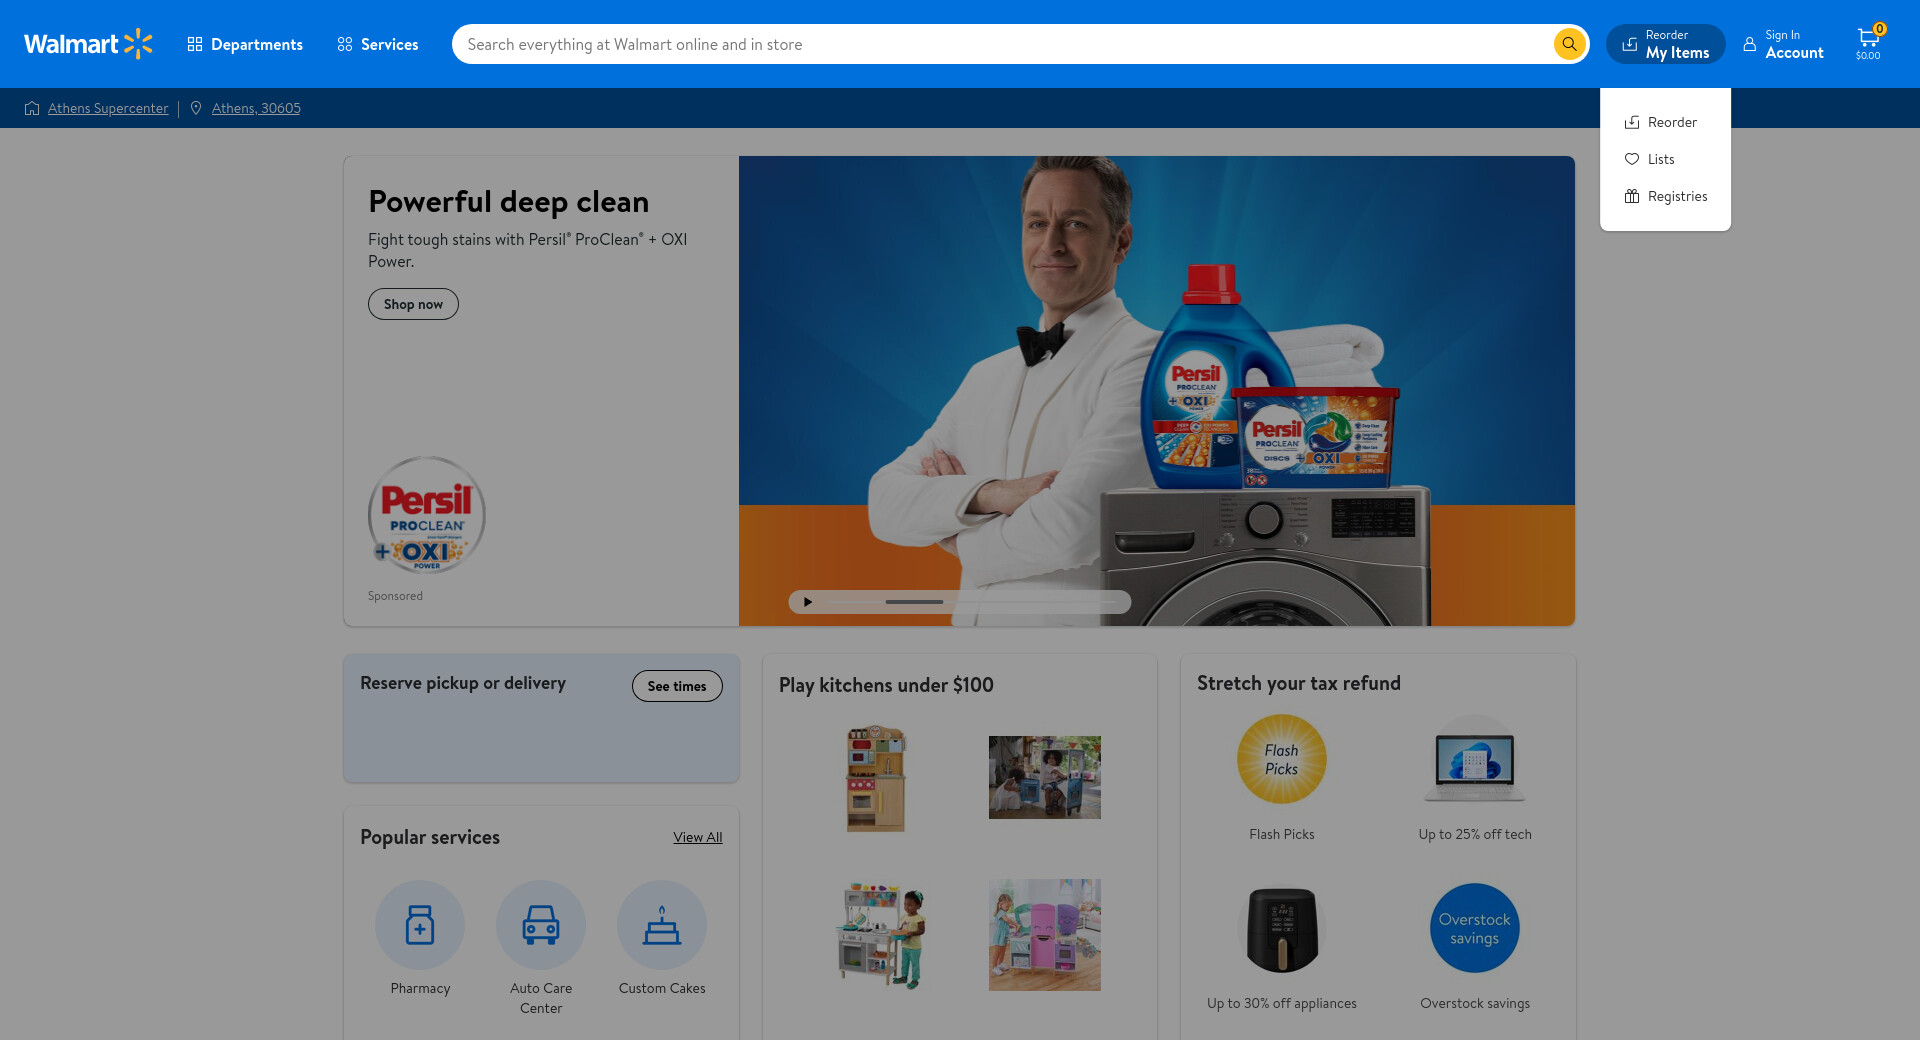Click the Sponsored label
This screenshot has width=1920, height=1040.
(395, 596)
